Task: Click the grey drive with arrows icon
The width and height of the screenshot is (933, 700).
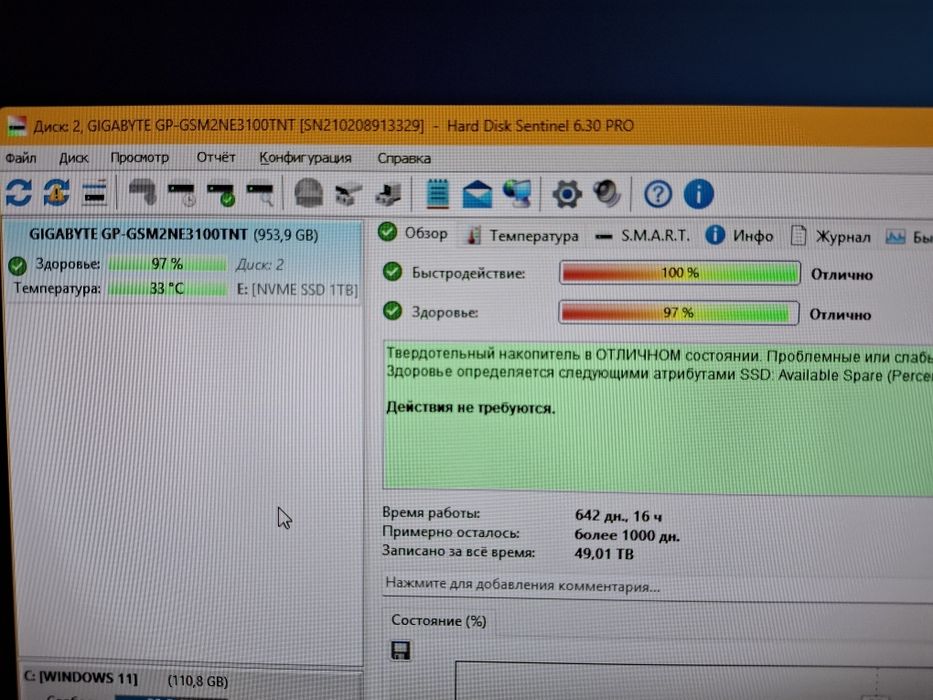Action: coord(348,195)
